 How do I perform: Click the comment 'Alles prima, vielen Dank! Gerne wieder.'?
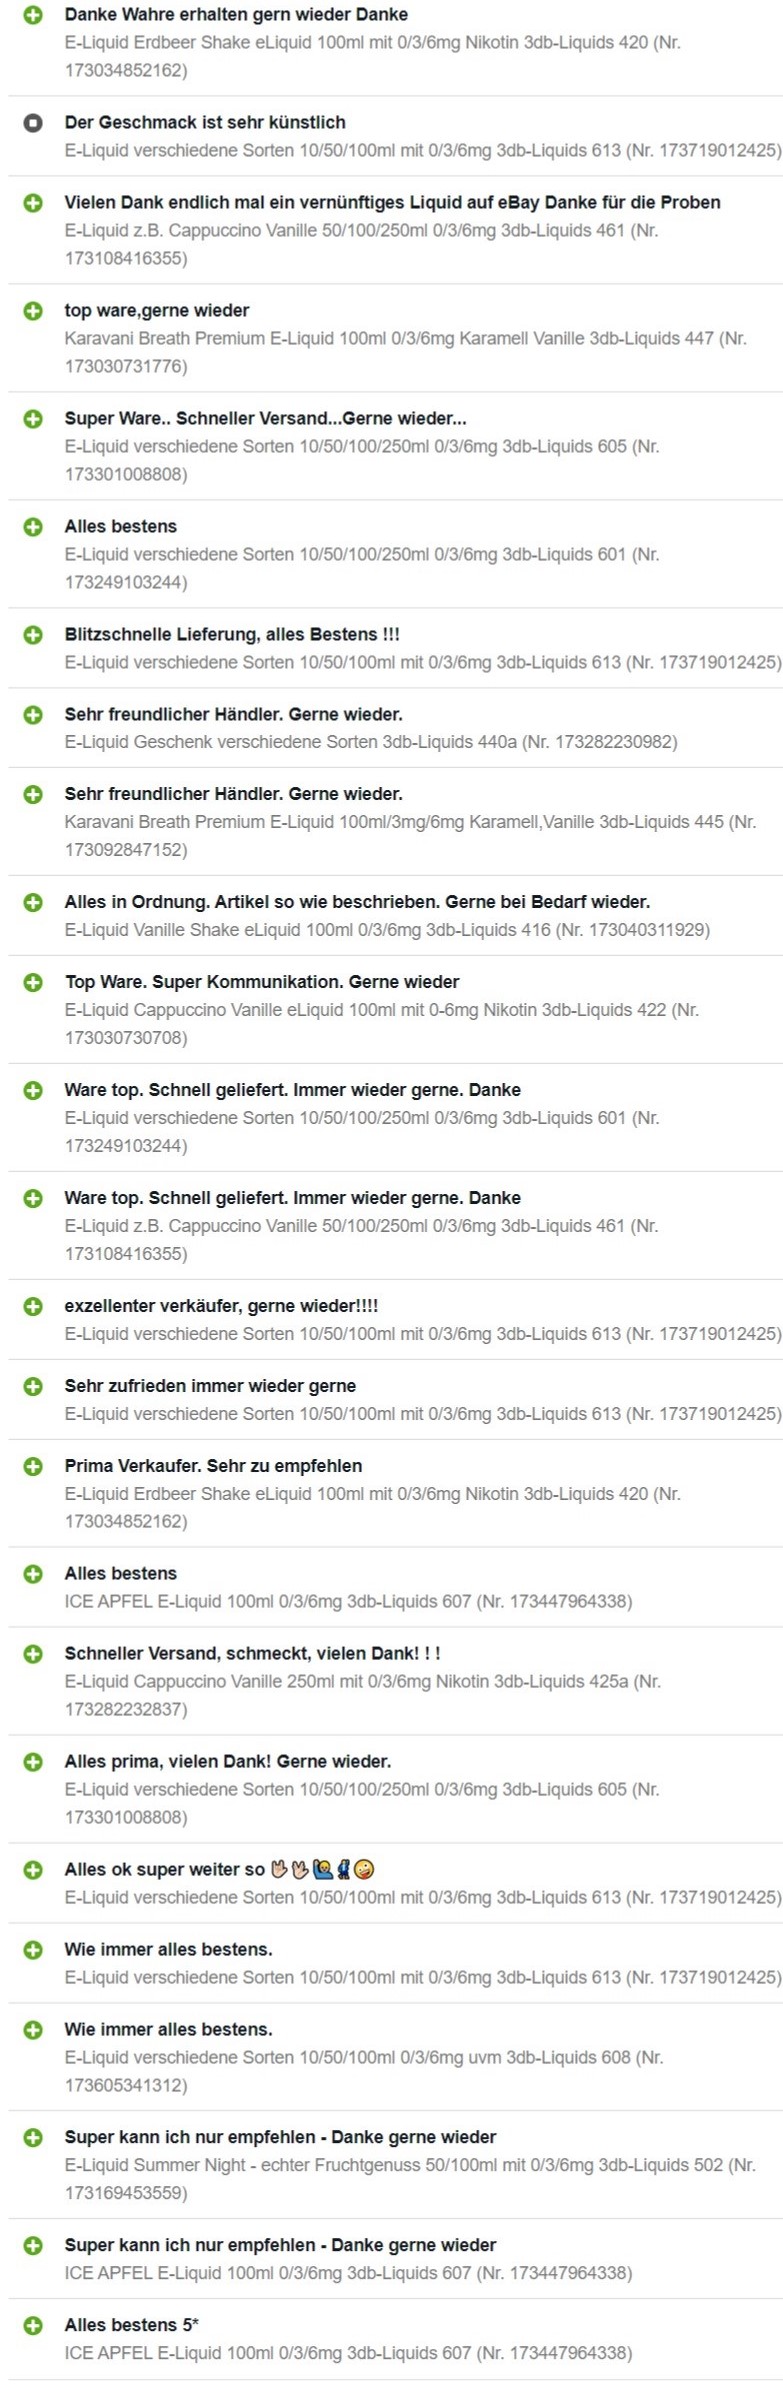tap(228, 1762)
